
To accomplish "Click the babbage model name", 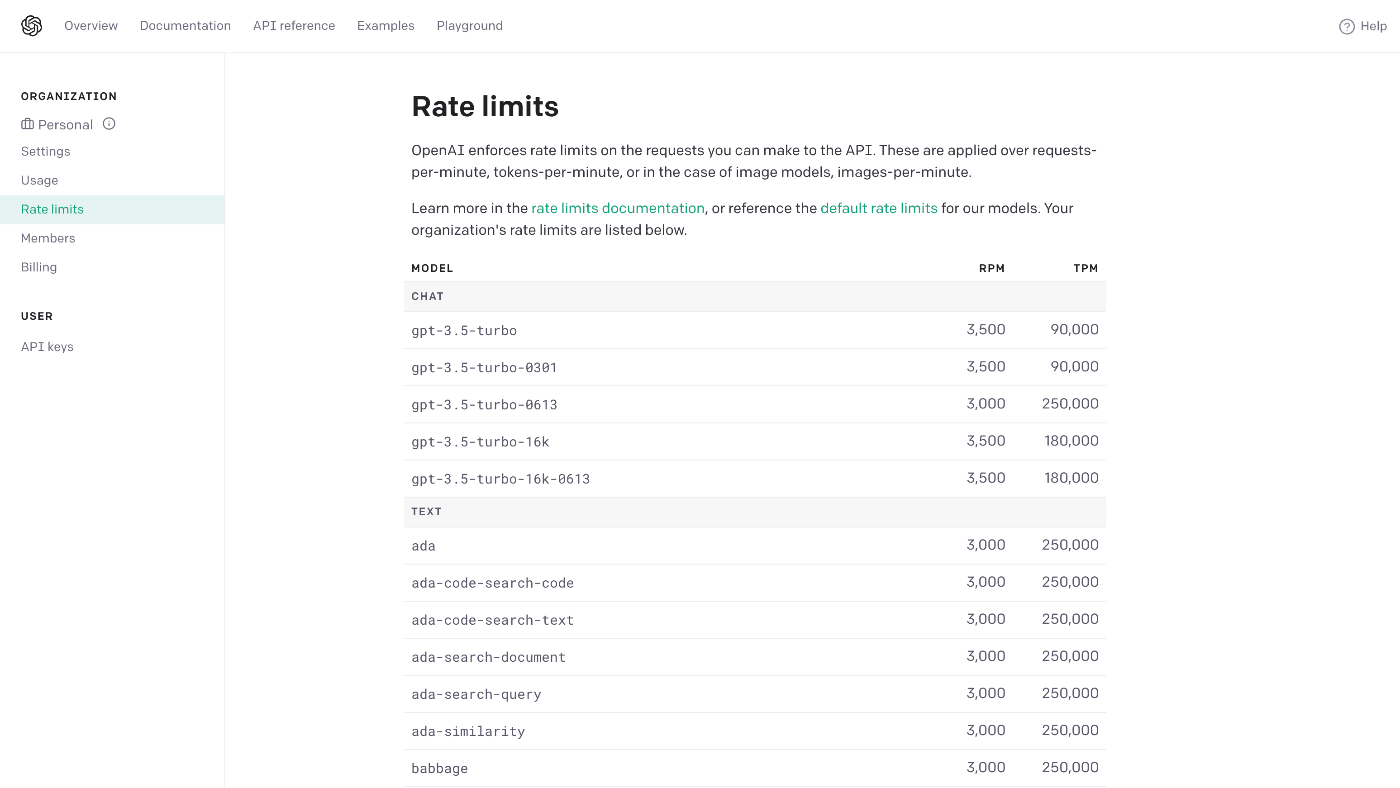I will (x=440, y=768).
